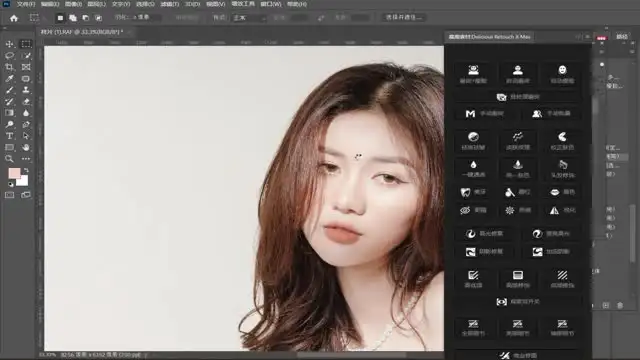Image resolution: width=640 pixels, height=360 pixels.
Task: Select the Crop tool
Action: pyautogui.click(x=9, y=67)
